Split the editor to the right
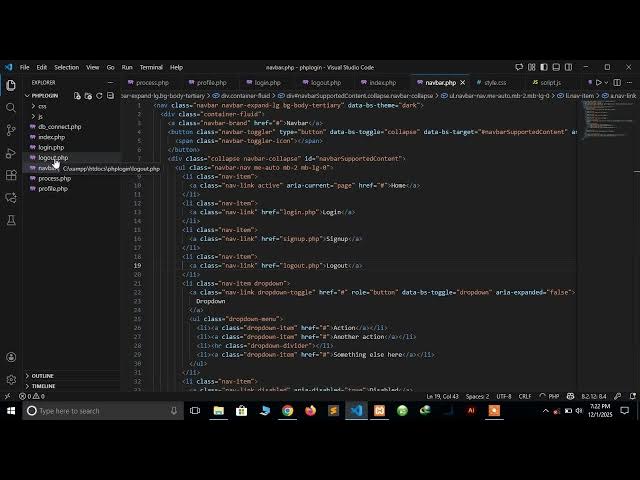The height and width of the screenshot is (480, 640). pos(617,82)
